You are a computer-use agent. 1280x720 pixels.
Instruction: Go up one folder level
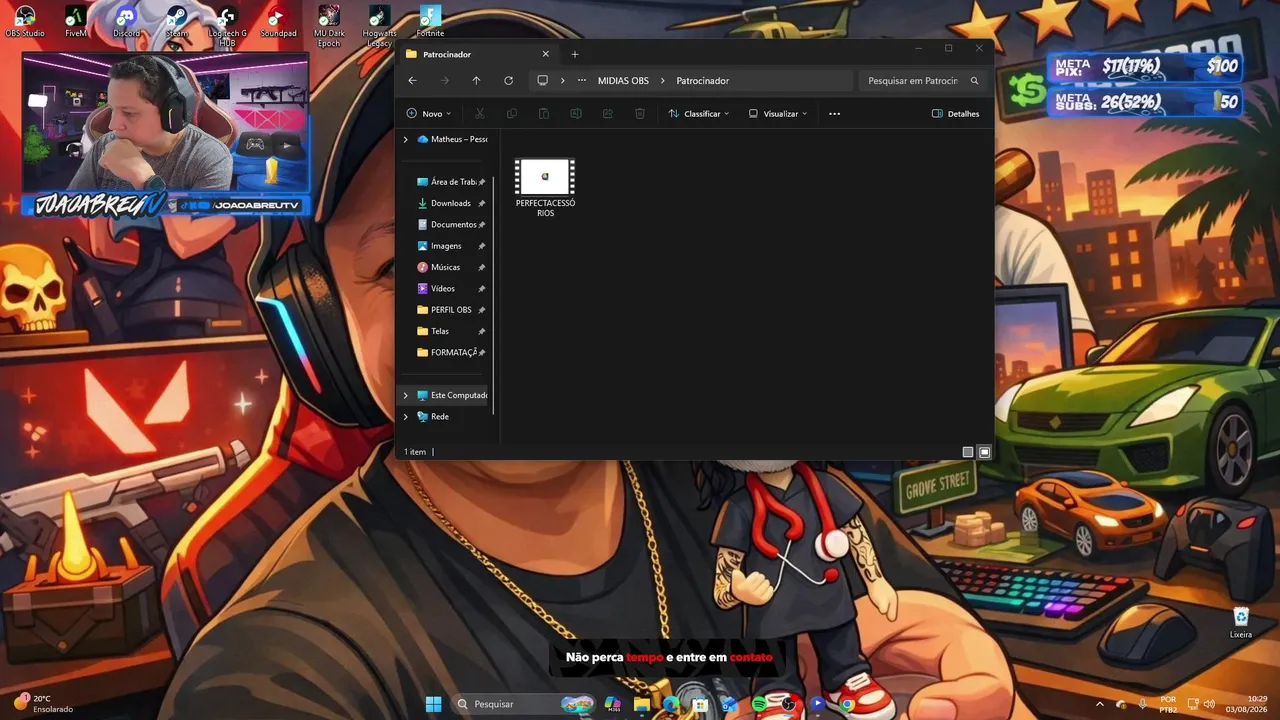tap(476, 81)
